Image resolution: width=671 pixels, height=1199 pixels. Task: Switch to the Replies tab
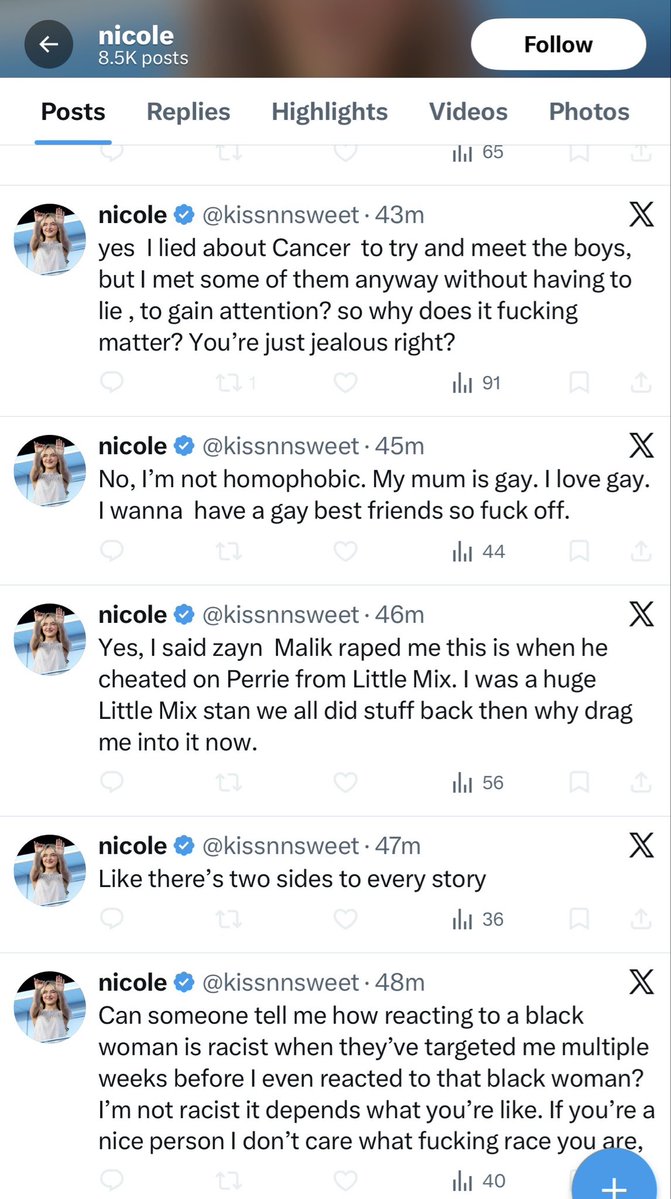pos(188,112)
